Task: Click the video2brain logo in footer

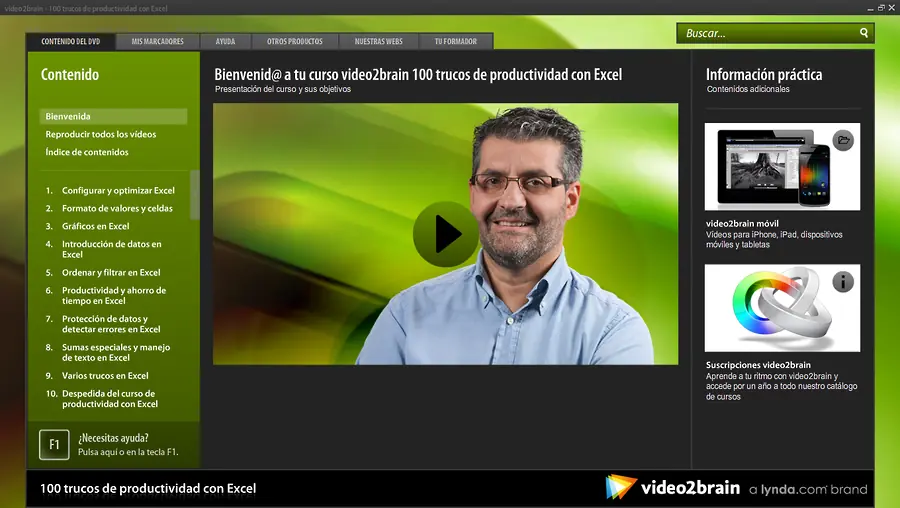Action: point(673,487)
